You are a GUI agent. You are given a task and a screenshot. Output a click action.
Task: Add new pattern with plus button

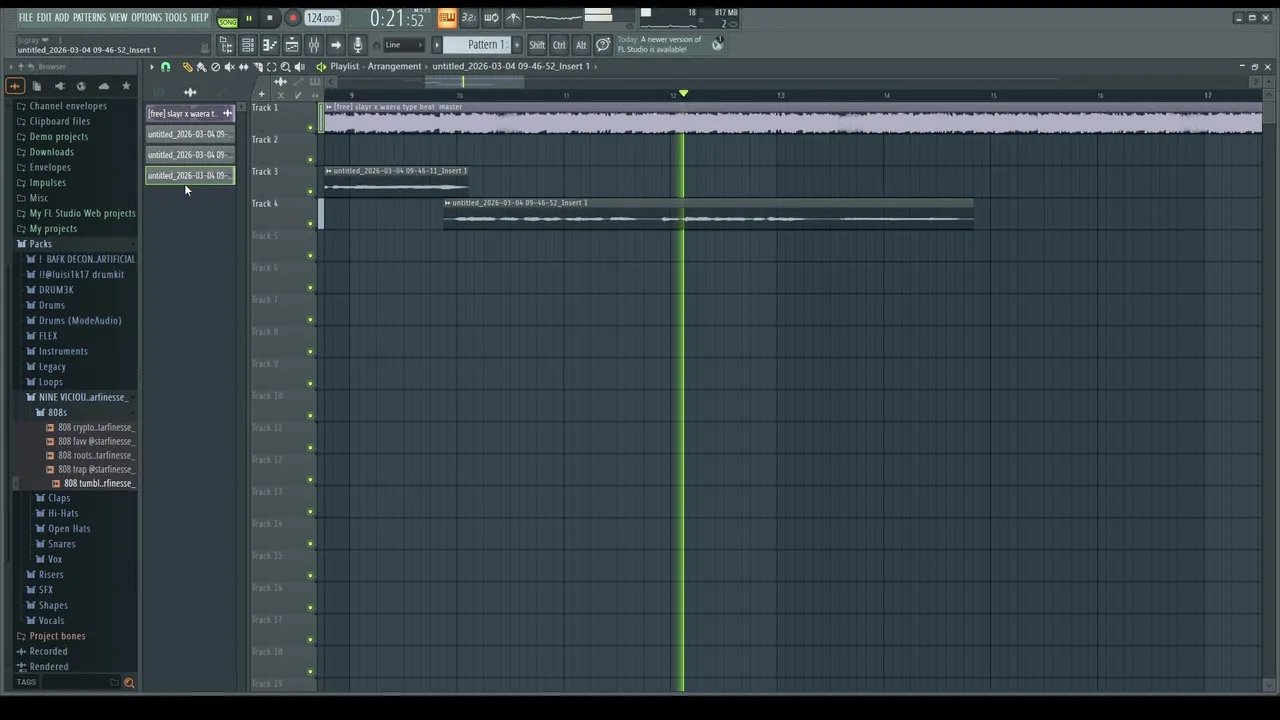click(517, 45)
